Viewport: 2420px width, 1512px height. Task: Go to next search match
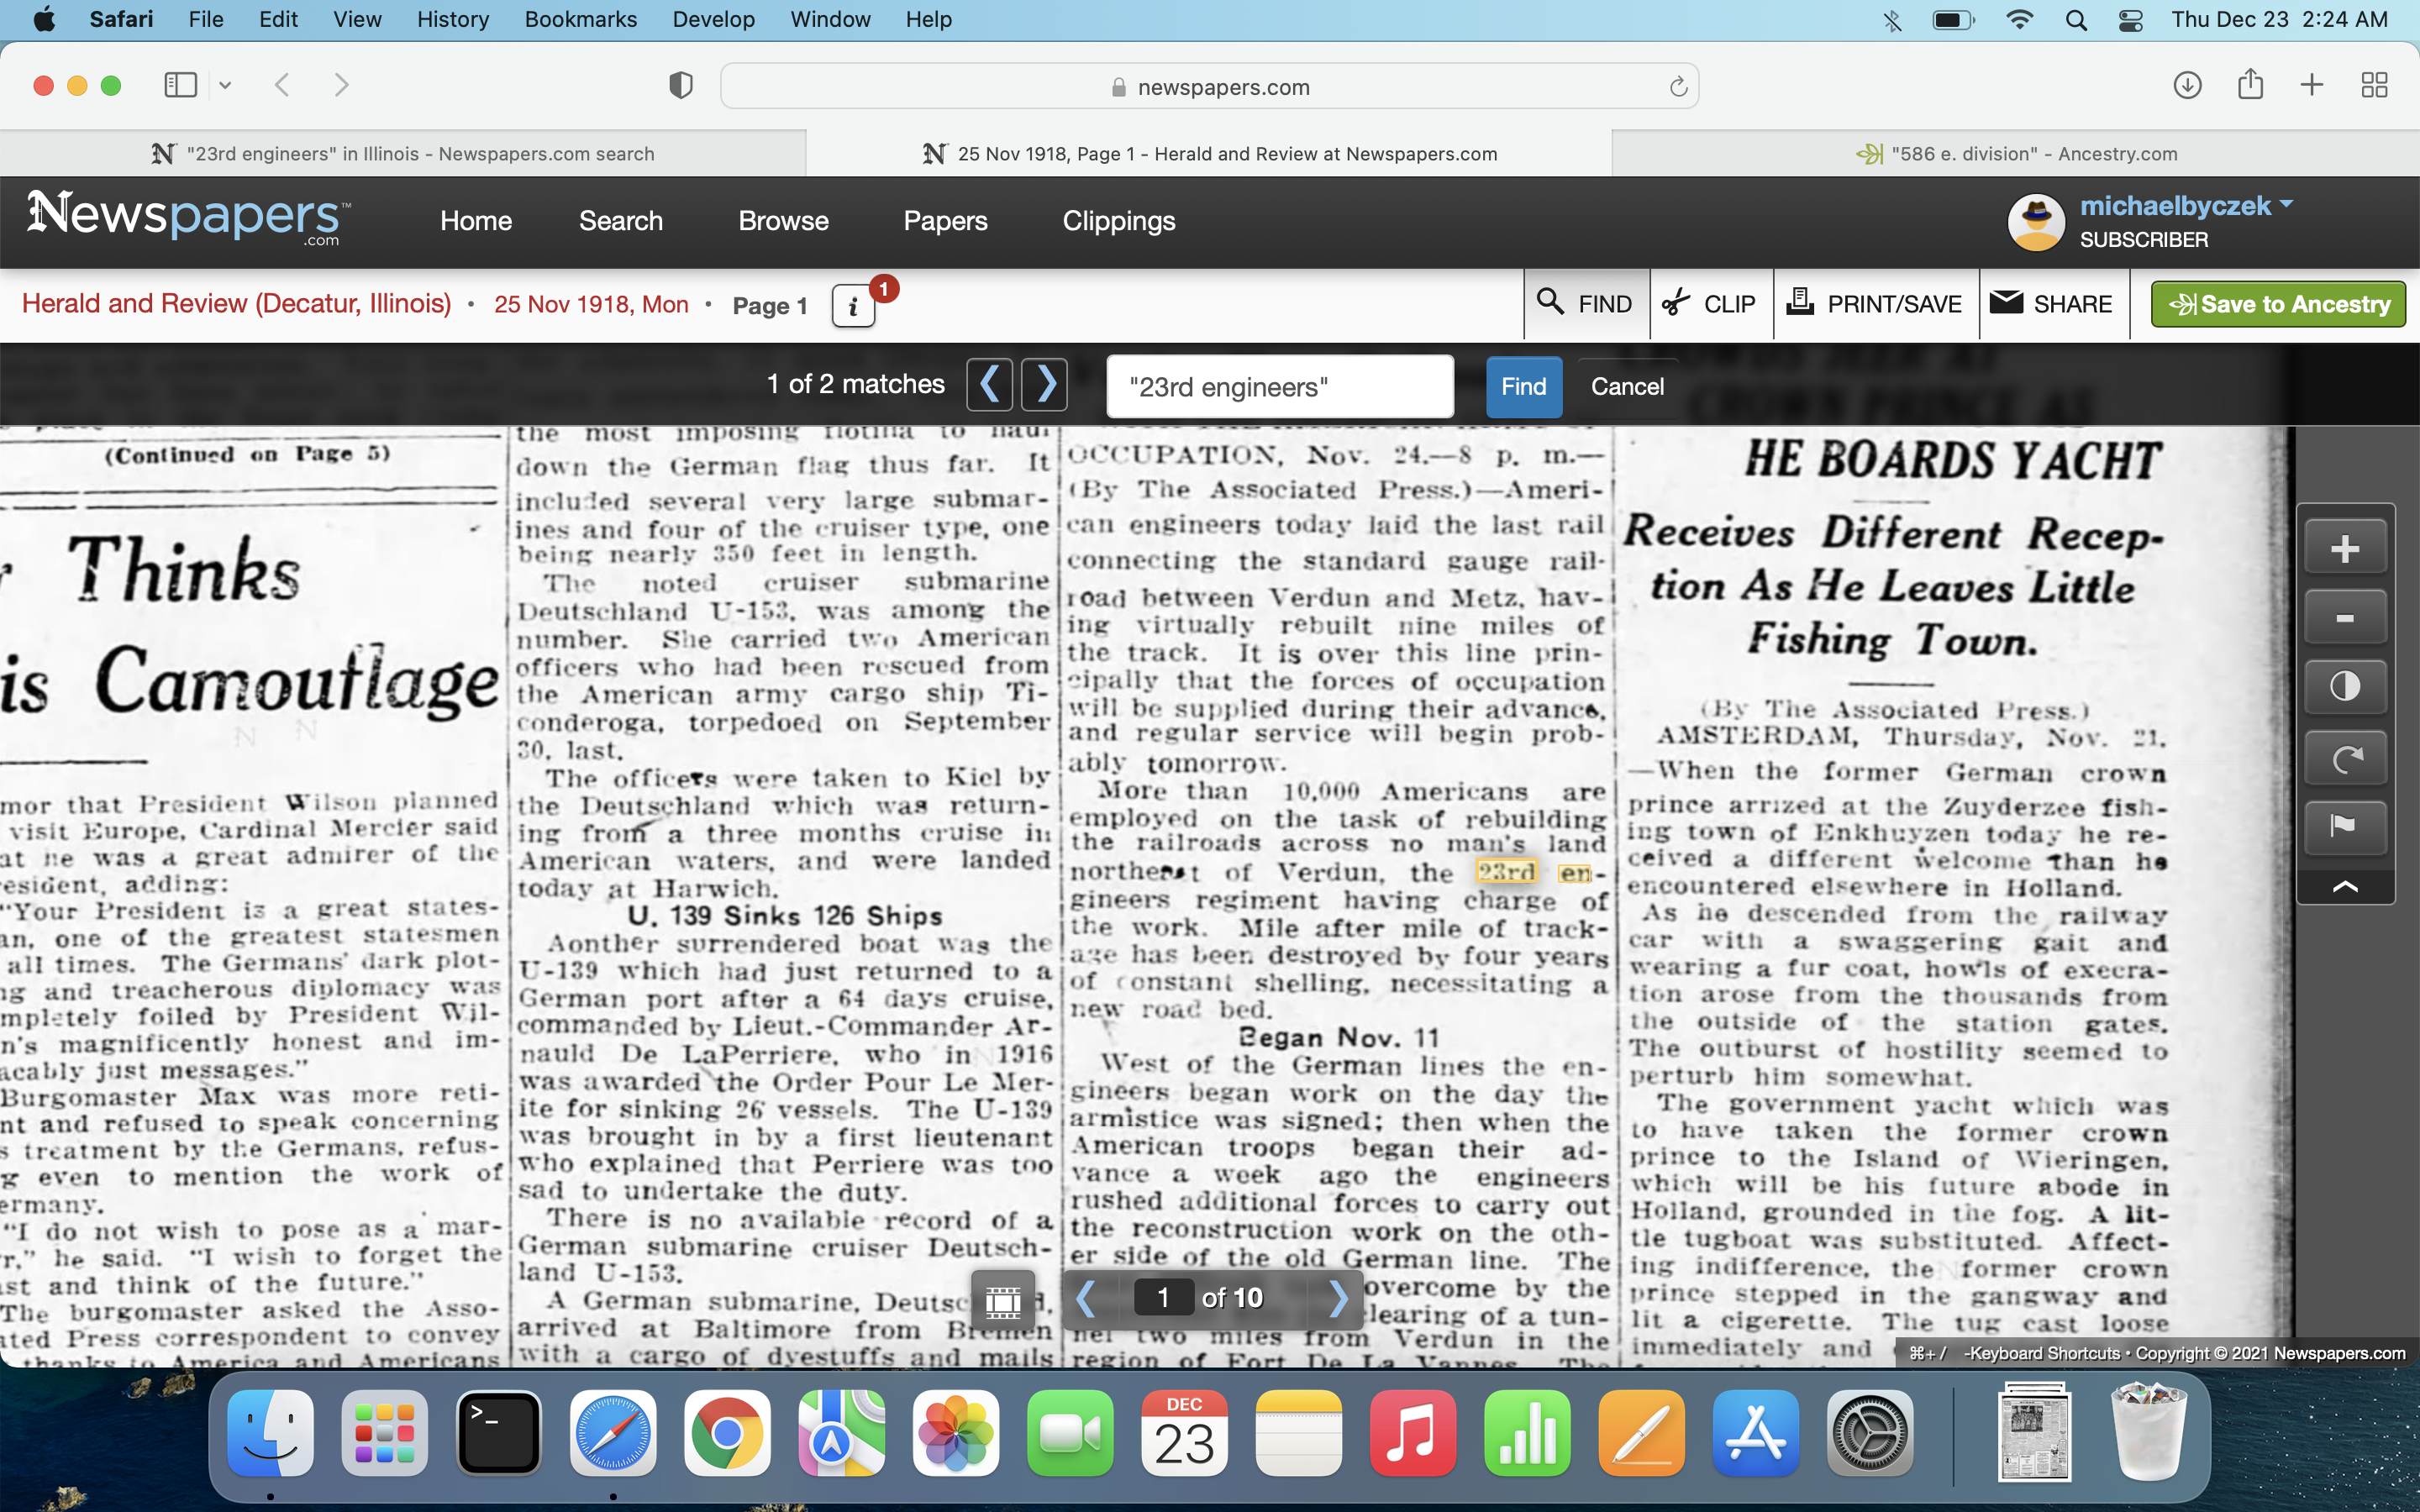tap(1045, 384)
